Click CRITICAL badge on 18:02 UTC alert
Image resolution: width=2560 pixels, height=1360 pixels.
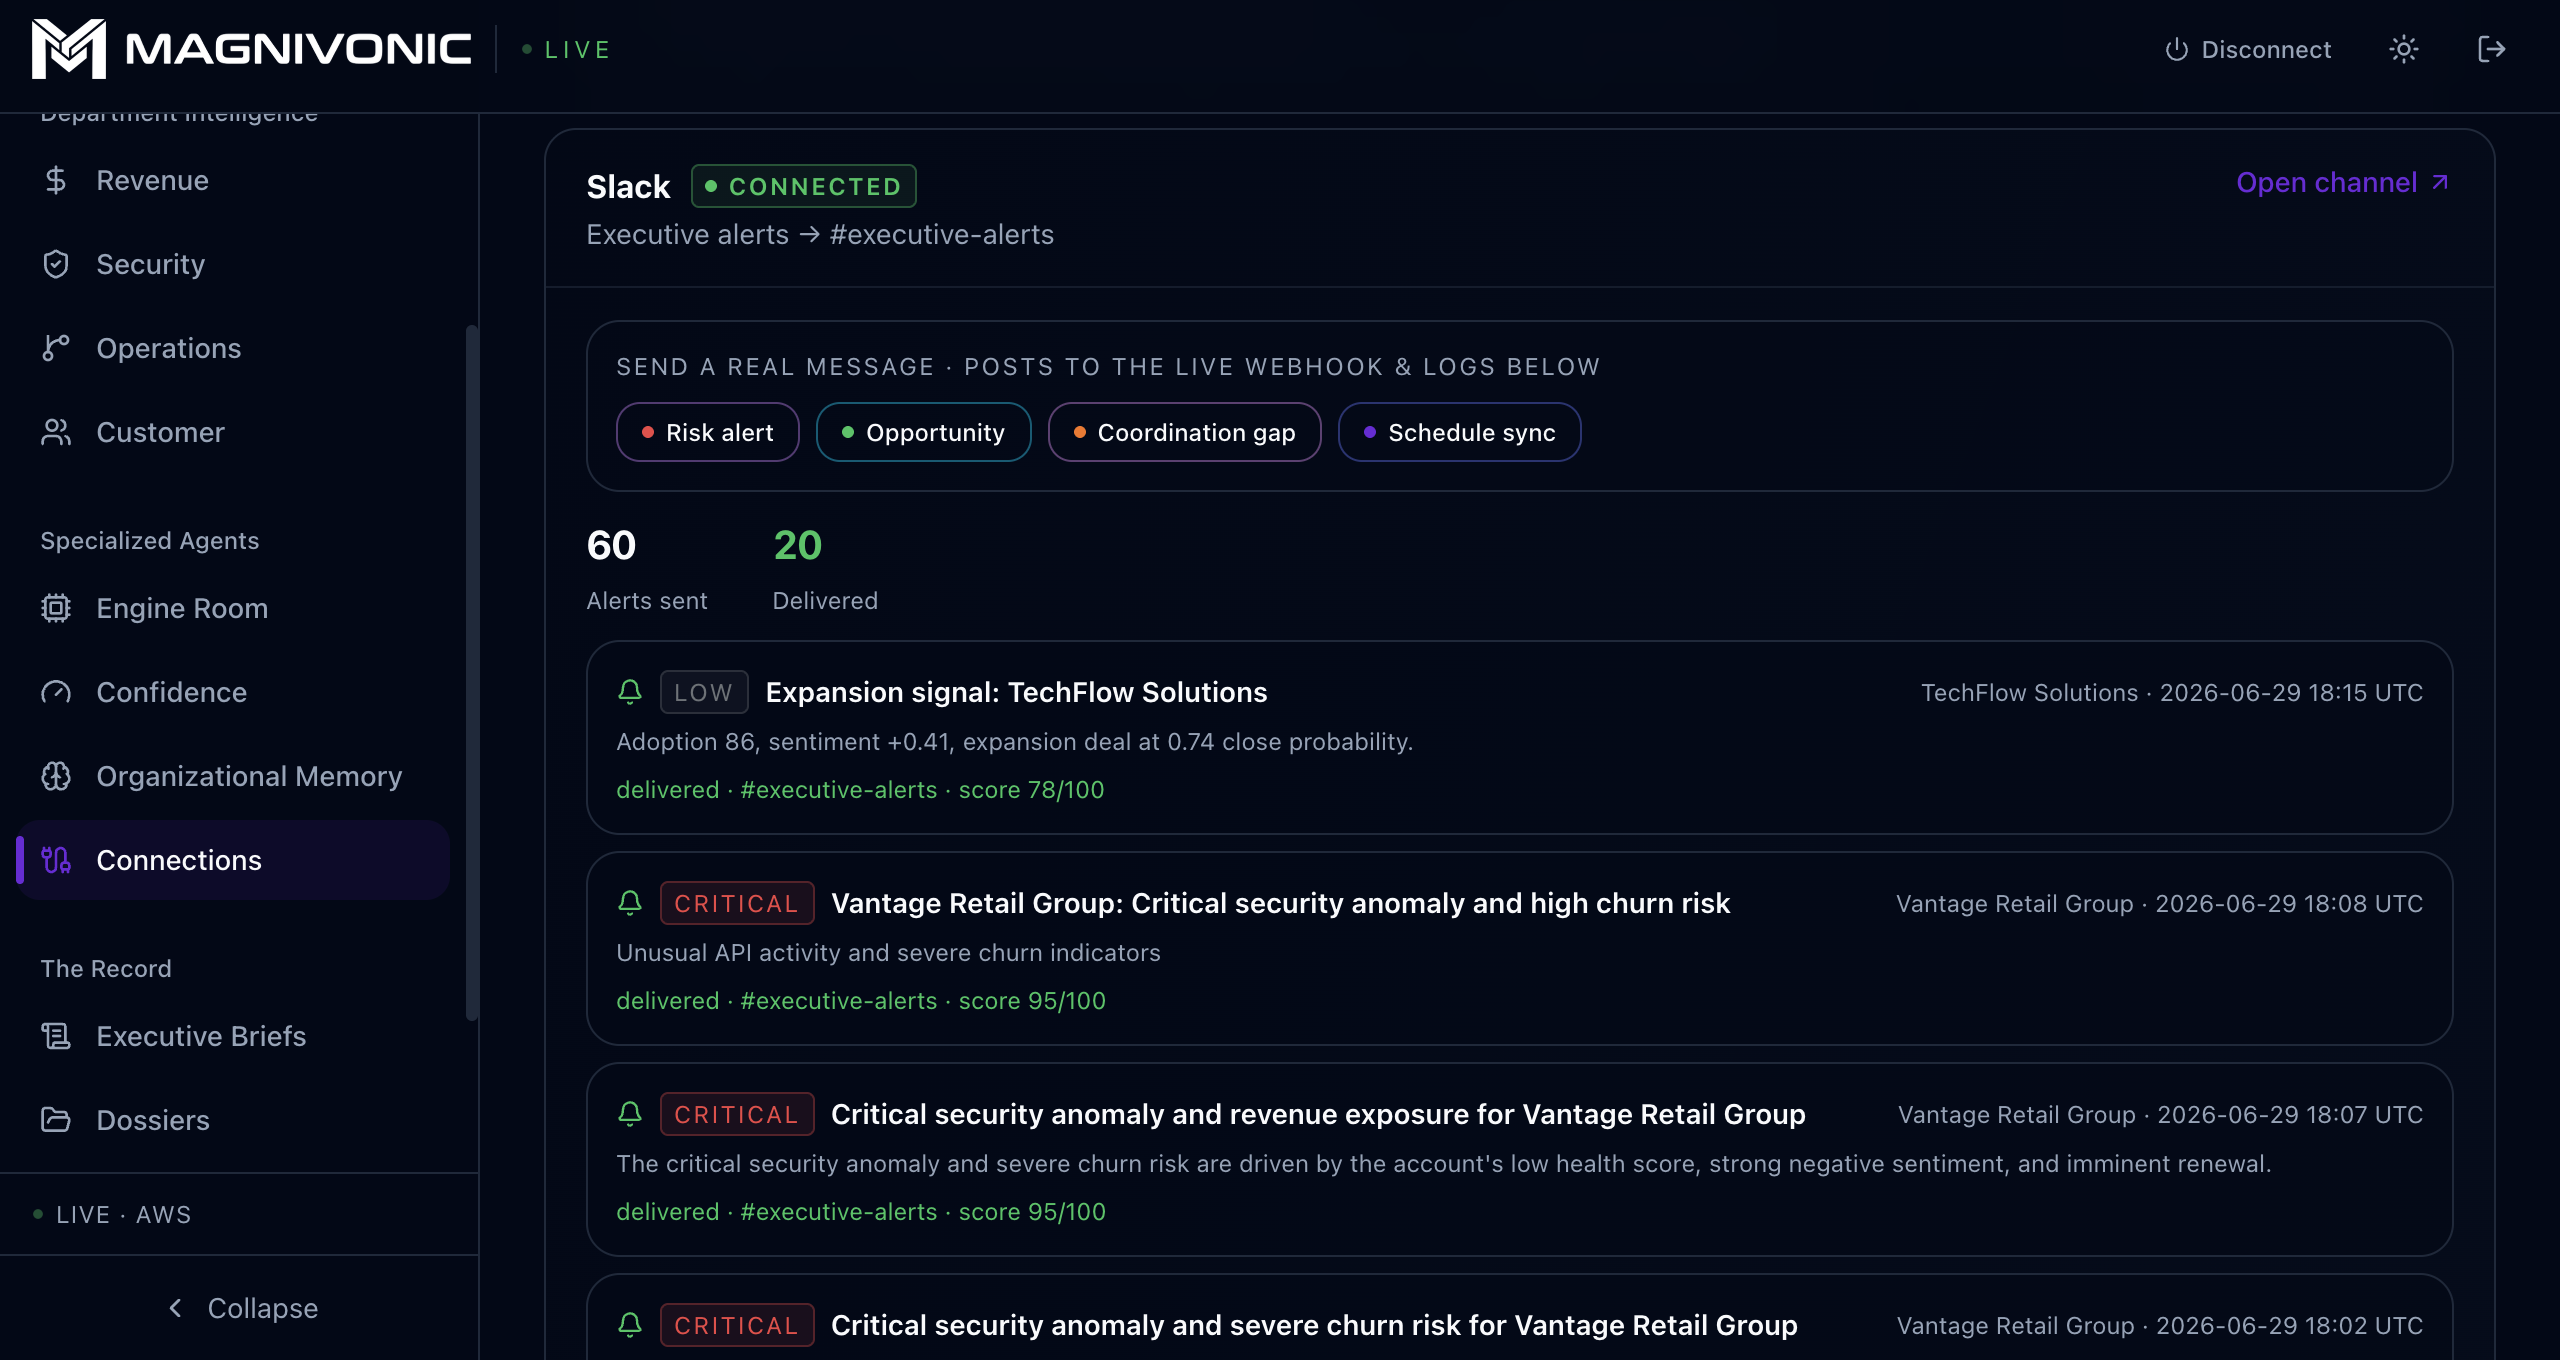737,1325
